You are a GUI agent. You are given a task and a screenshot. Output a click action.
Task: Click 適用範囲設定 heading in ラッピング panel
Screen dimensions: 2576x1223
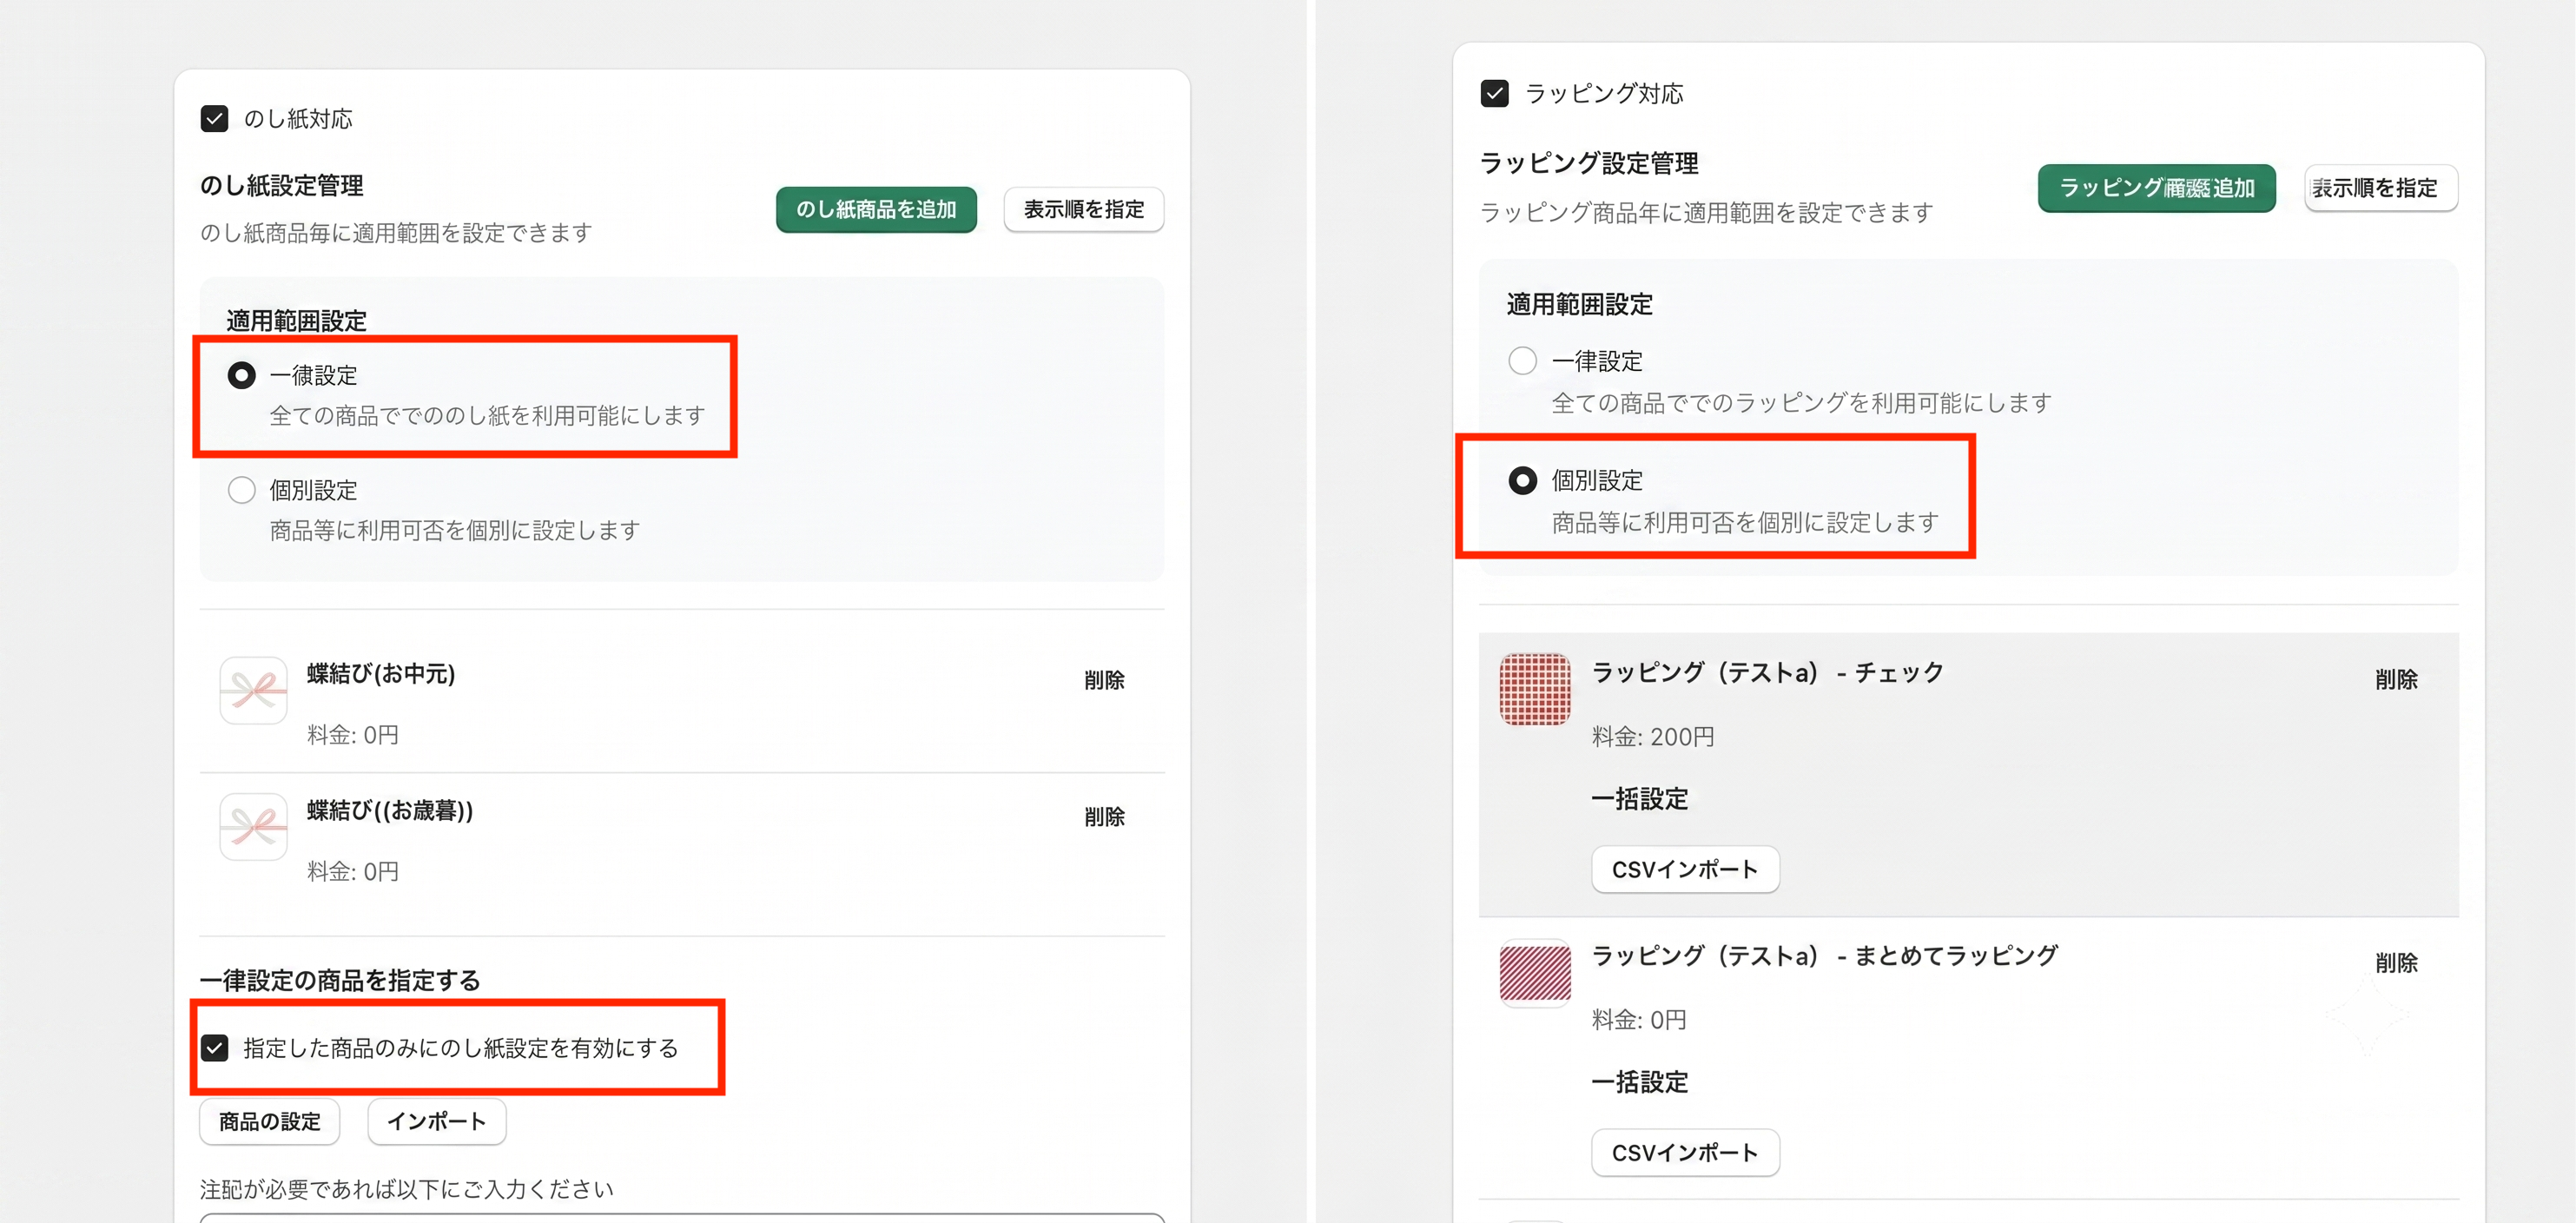click(1580, 304)
